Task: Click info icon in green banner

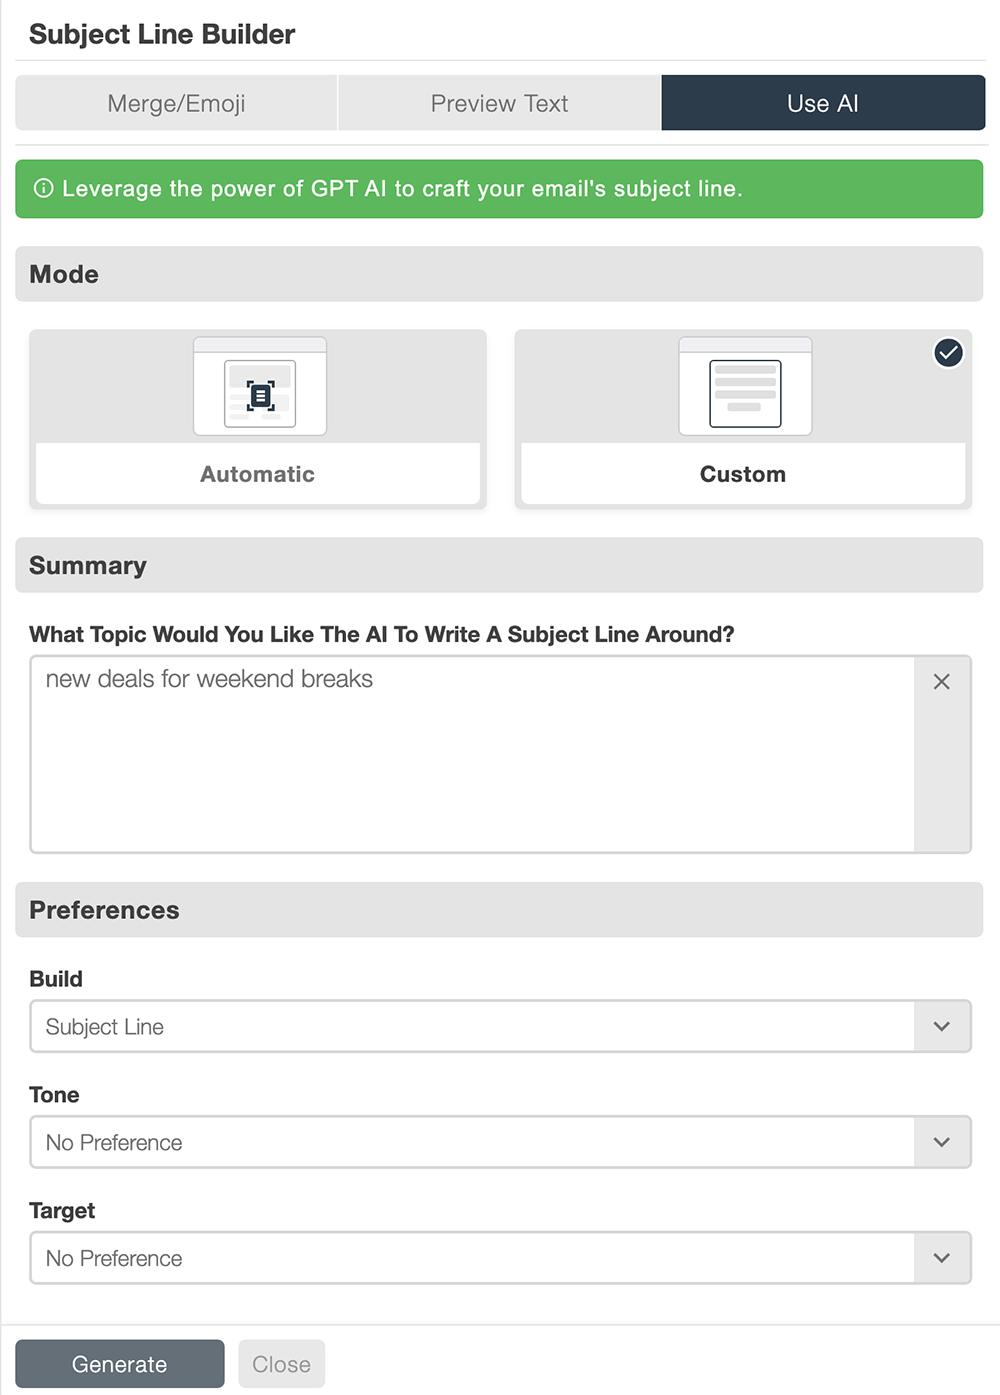Action: (44, 188)
